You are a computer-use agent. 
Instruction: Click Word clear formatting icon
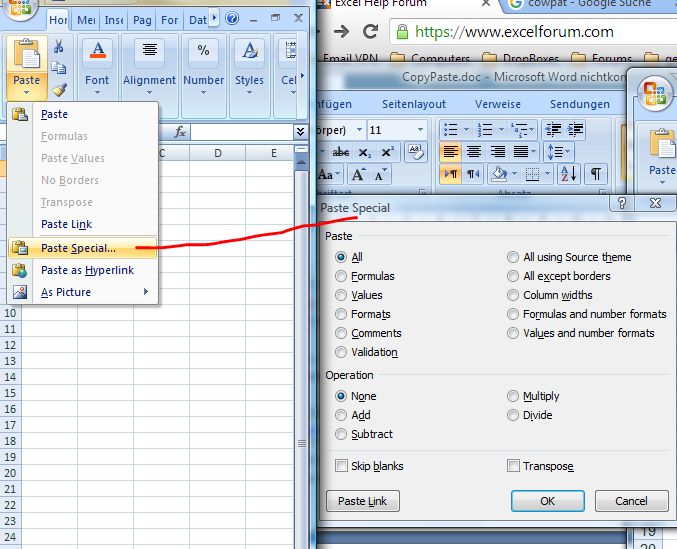click(415, 152)
